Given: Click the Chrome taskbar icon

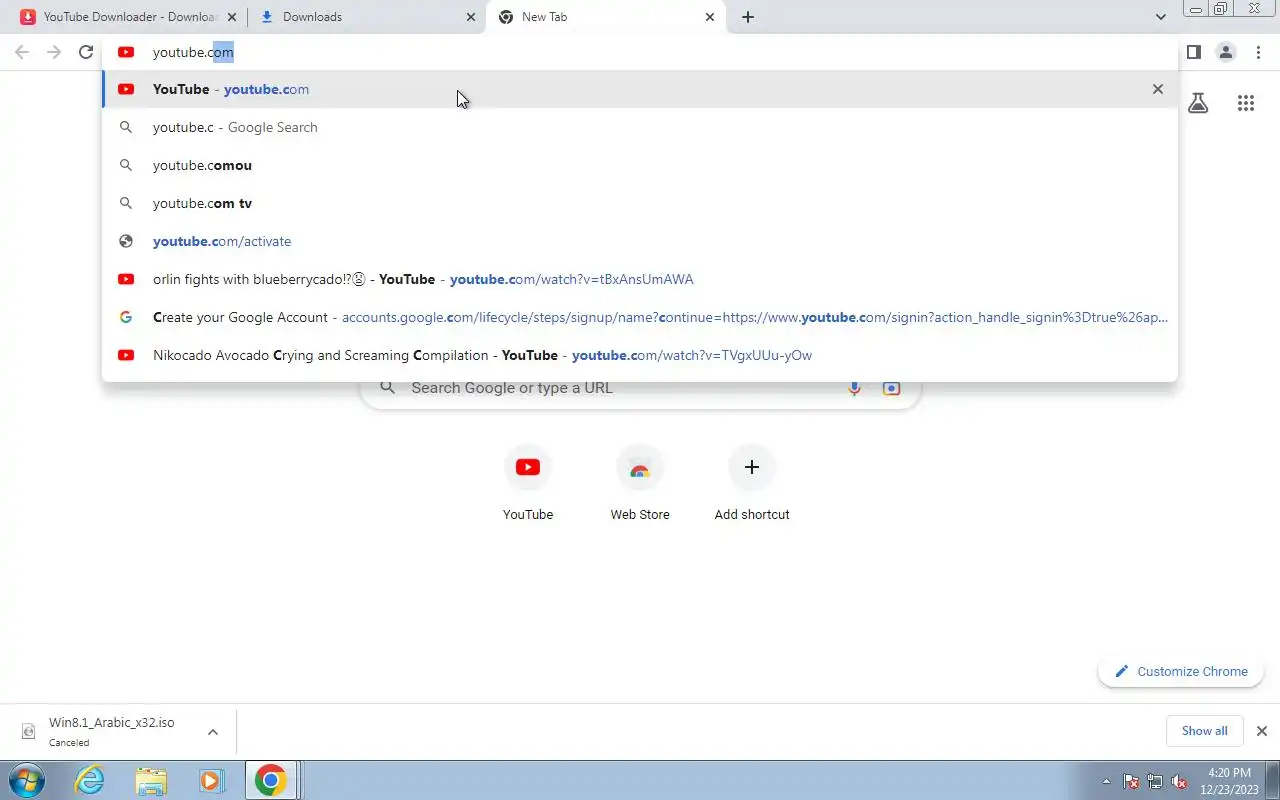Looking at the screenshot, I should click(270, 780).
